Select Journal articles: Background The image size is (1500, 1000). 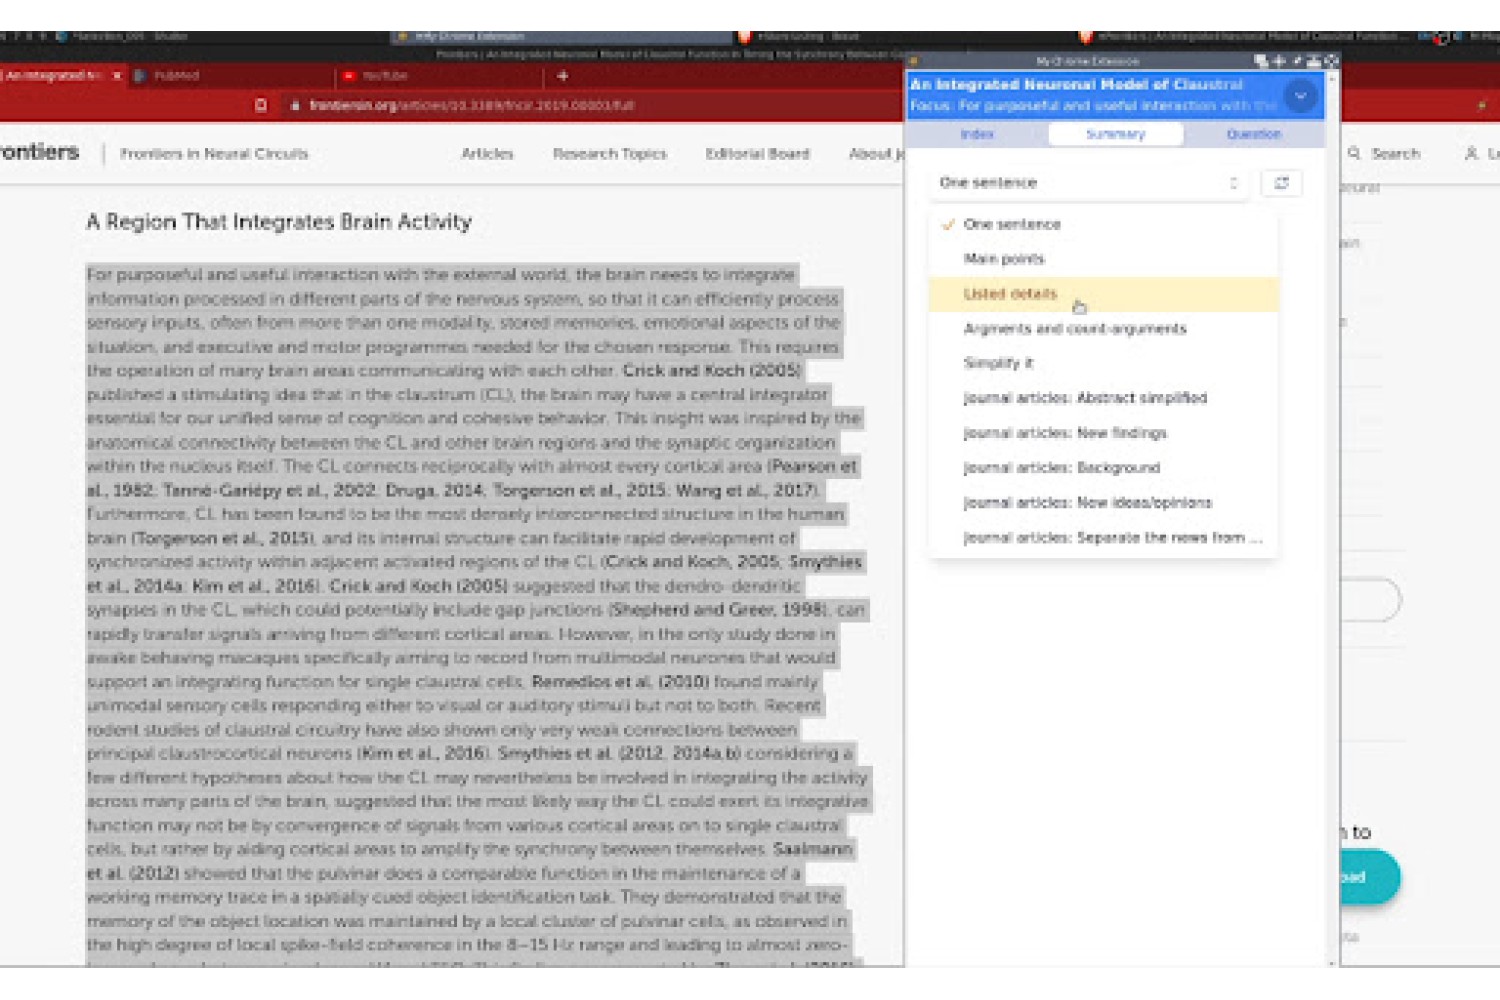coord(1103,468)
